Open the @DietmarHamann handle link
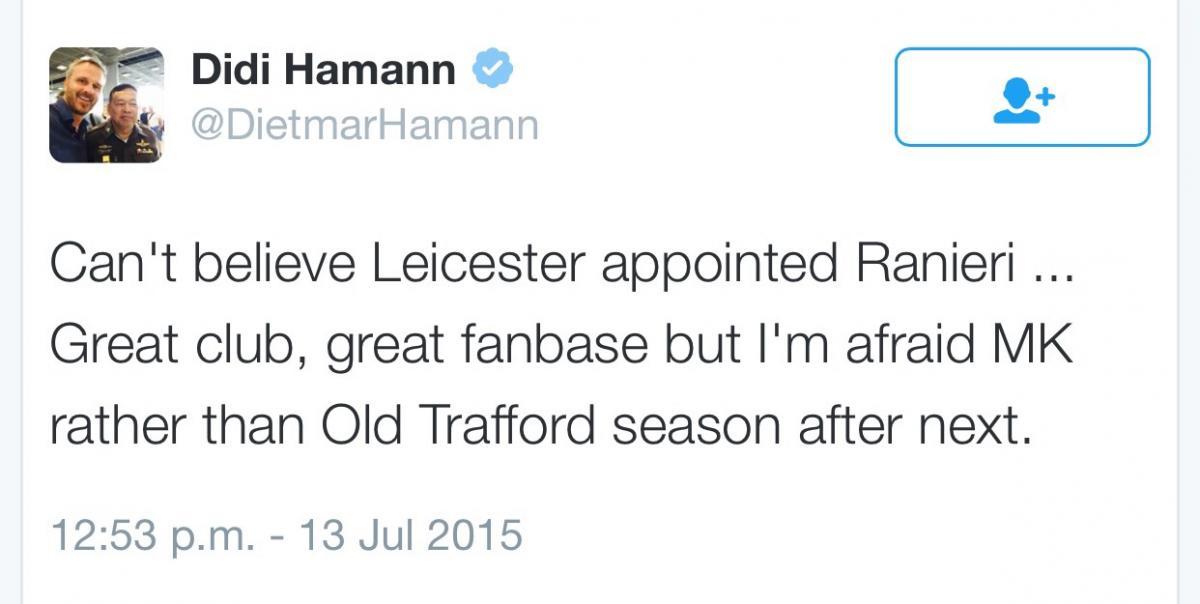Screen dimensions: 1200x604 click(365, 125)
